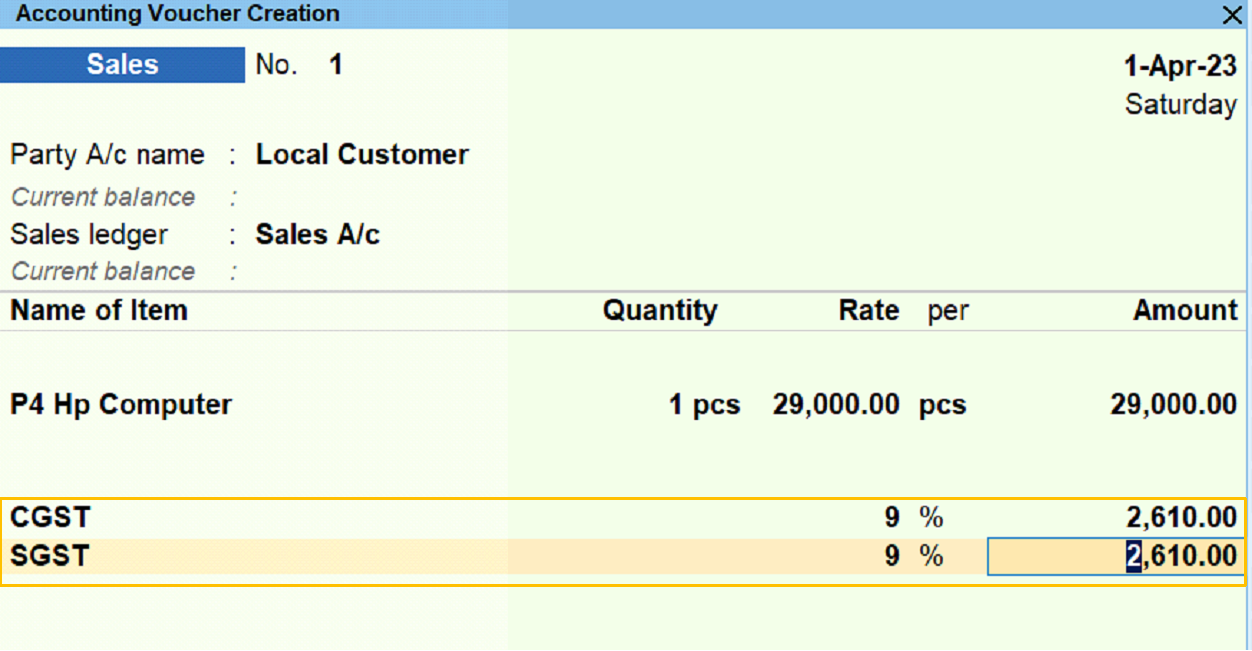Close the Accounting Voucher Creation window
This screenshot has height=651, width=1252.
[x=1231, y=14]
